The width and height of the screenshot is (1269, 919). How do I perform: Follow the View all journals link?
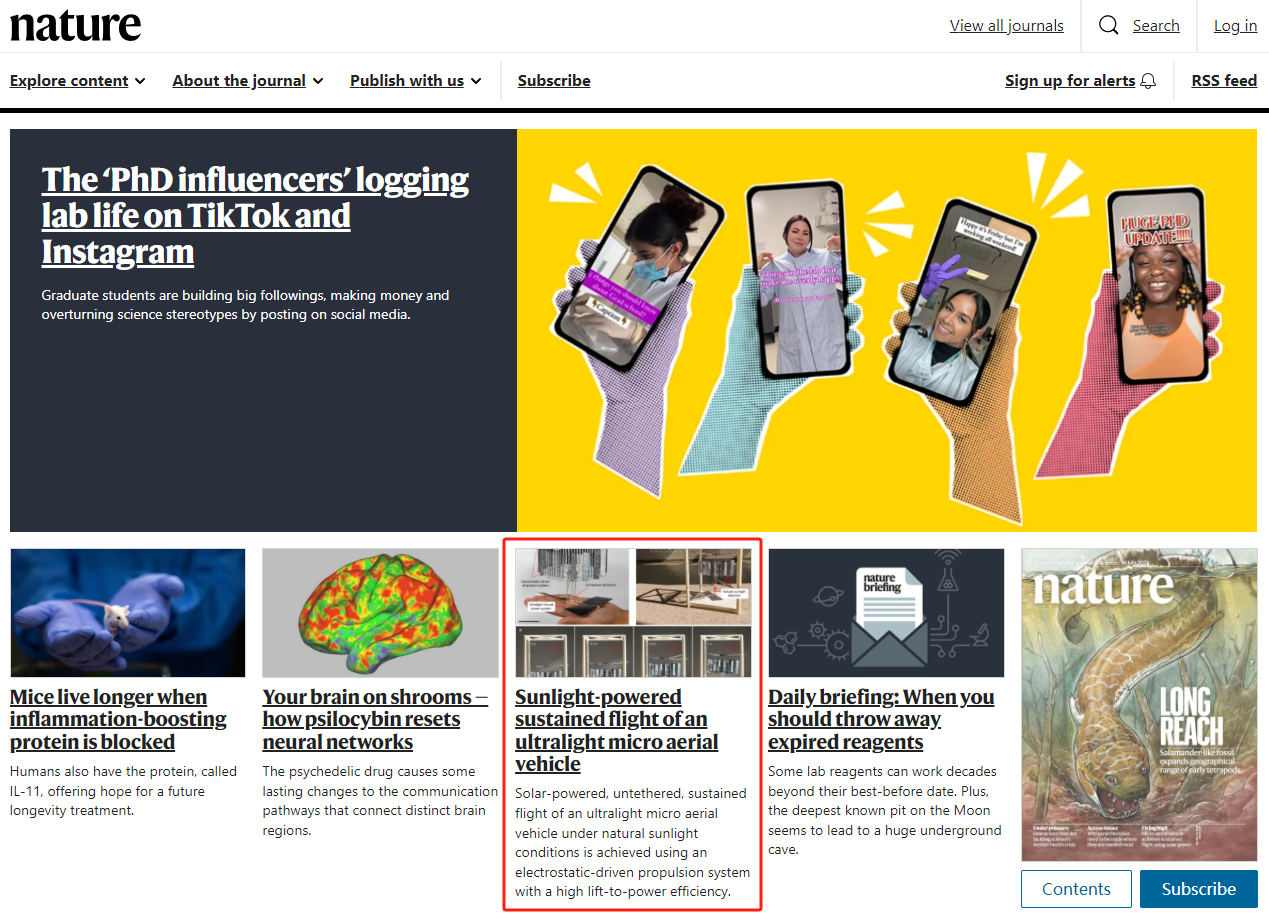[x=1007, y=26]
